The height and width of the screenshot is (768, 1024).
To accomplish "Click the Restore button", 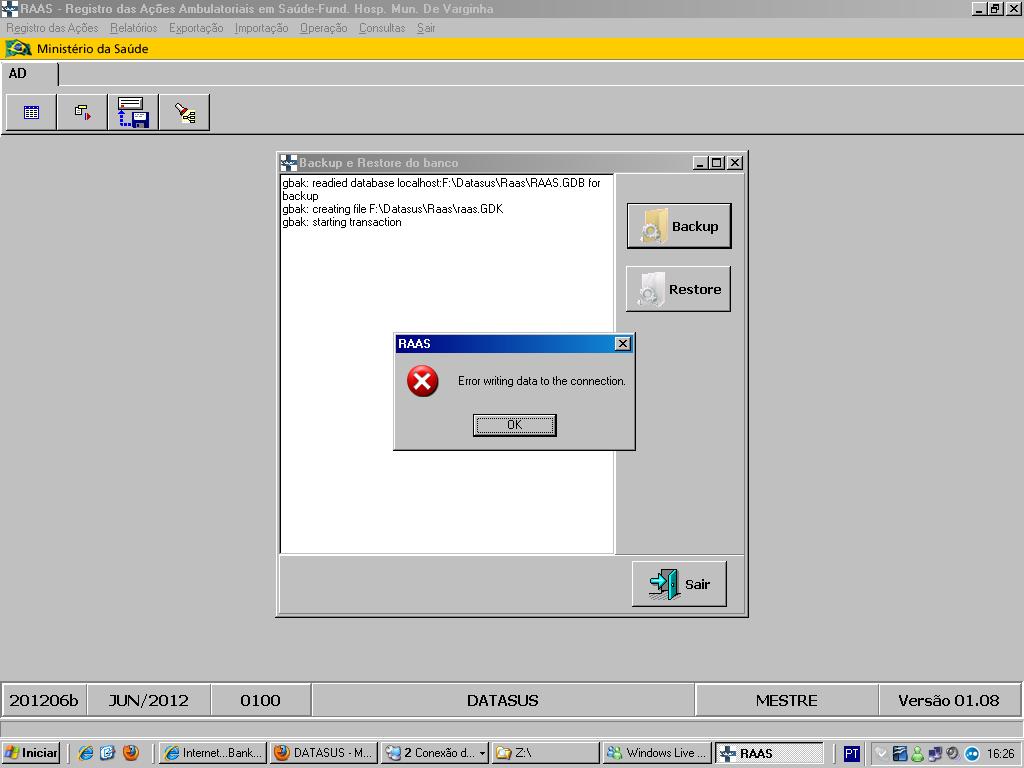I will click(678, 289).
